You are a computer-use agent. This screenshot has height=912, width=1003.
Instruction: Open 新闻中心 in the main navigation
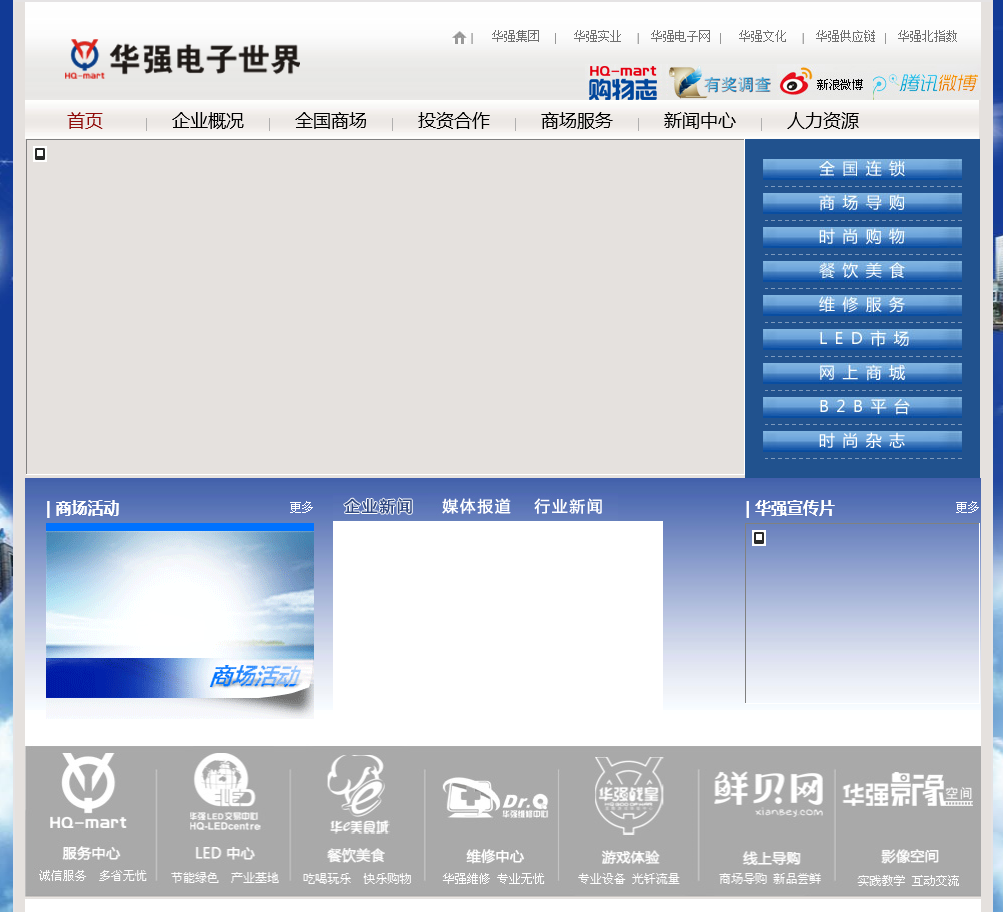pos(699,121)
